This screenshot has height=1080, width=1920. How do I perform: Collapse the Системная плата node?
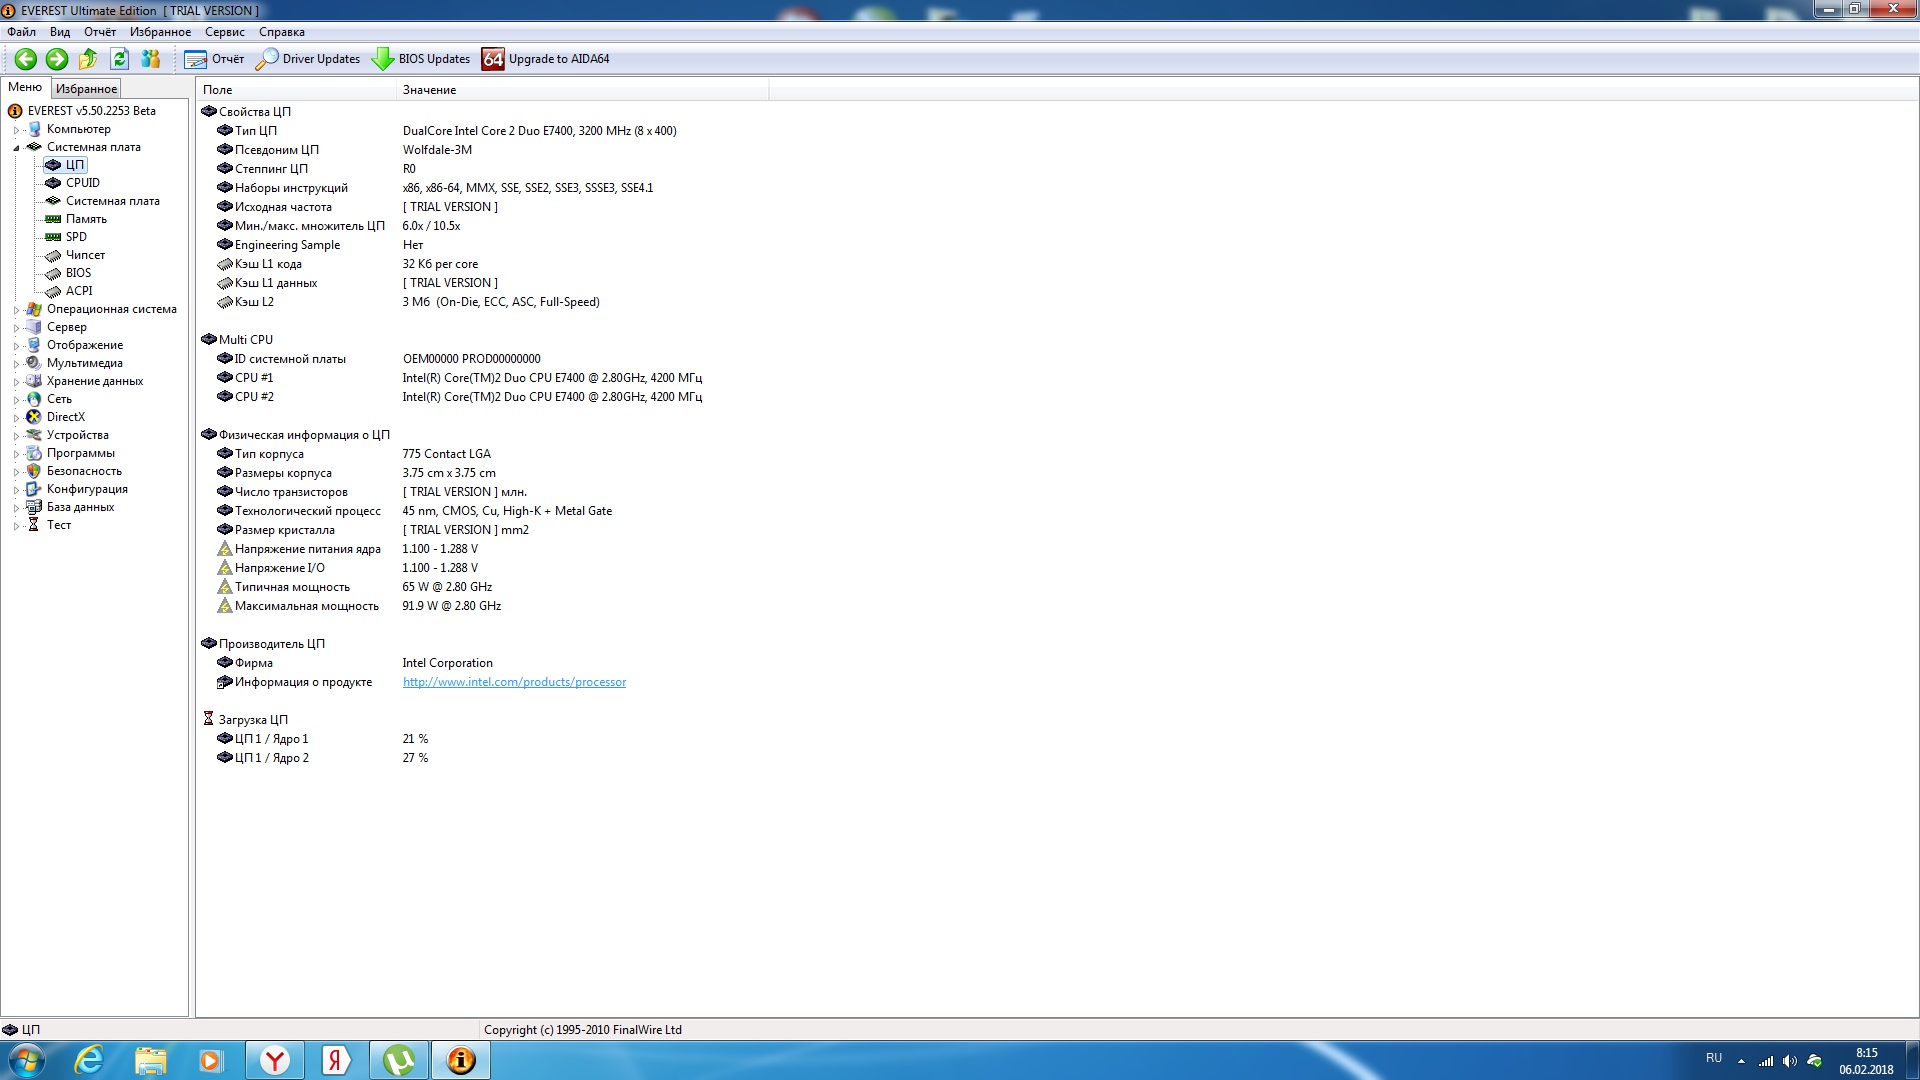pyautogui.click(x=16, y=148)
